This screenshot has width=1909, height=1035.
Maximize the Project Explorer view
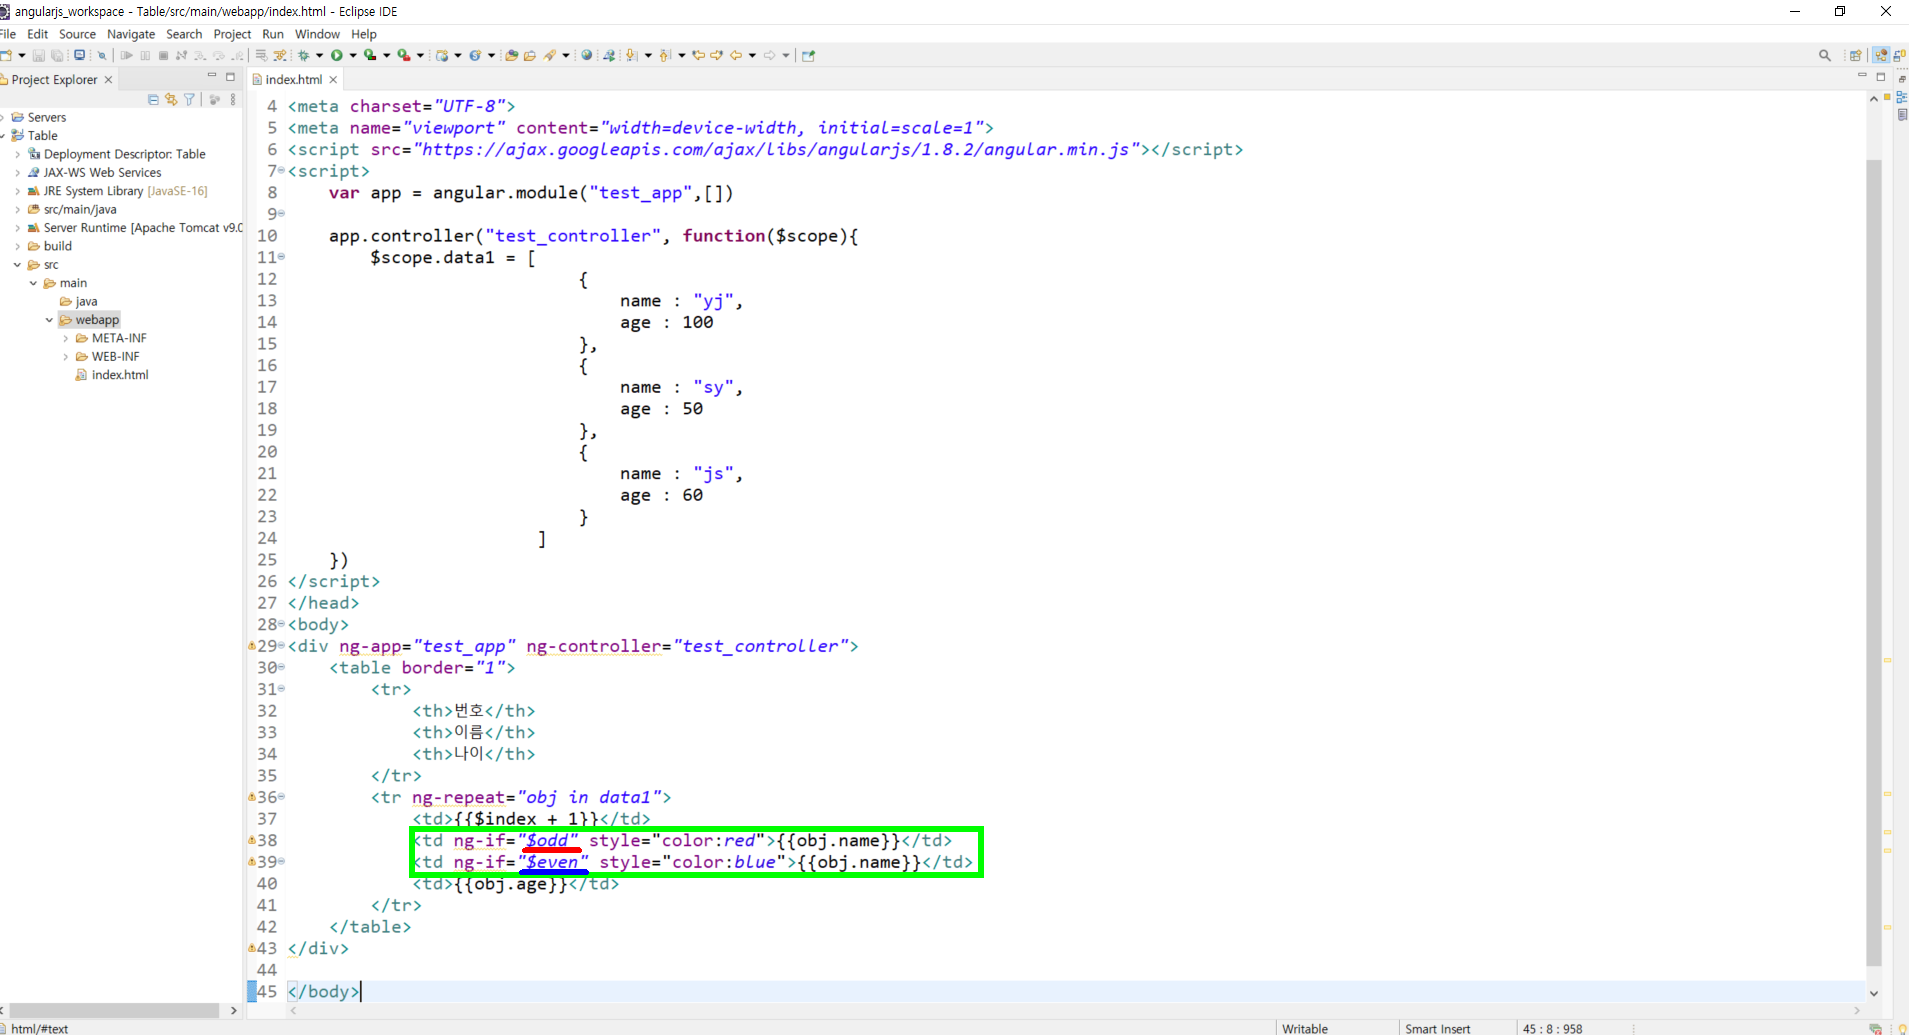(x=230, y=76)
